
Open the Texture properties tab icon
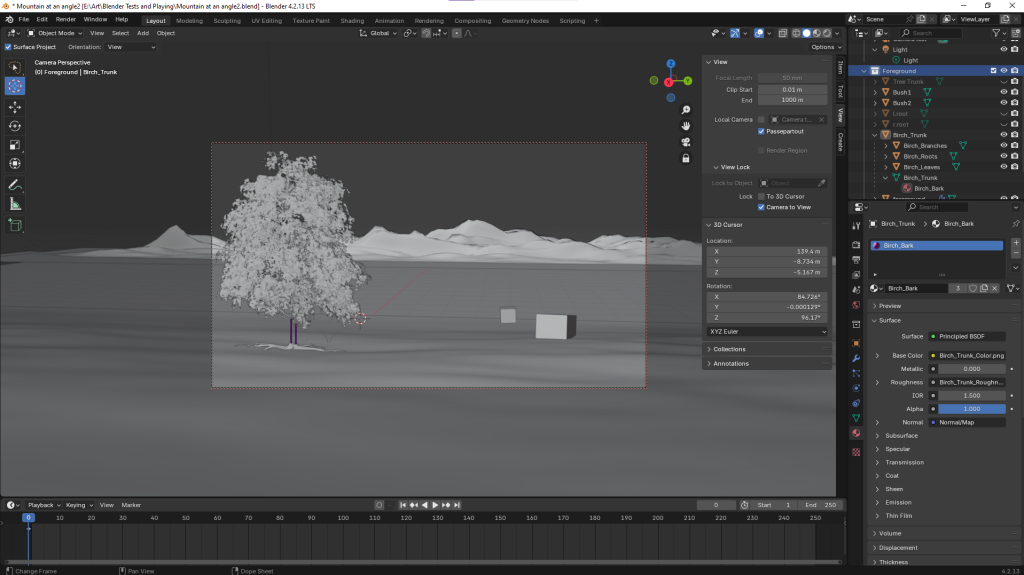(x=856, y=452)
